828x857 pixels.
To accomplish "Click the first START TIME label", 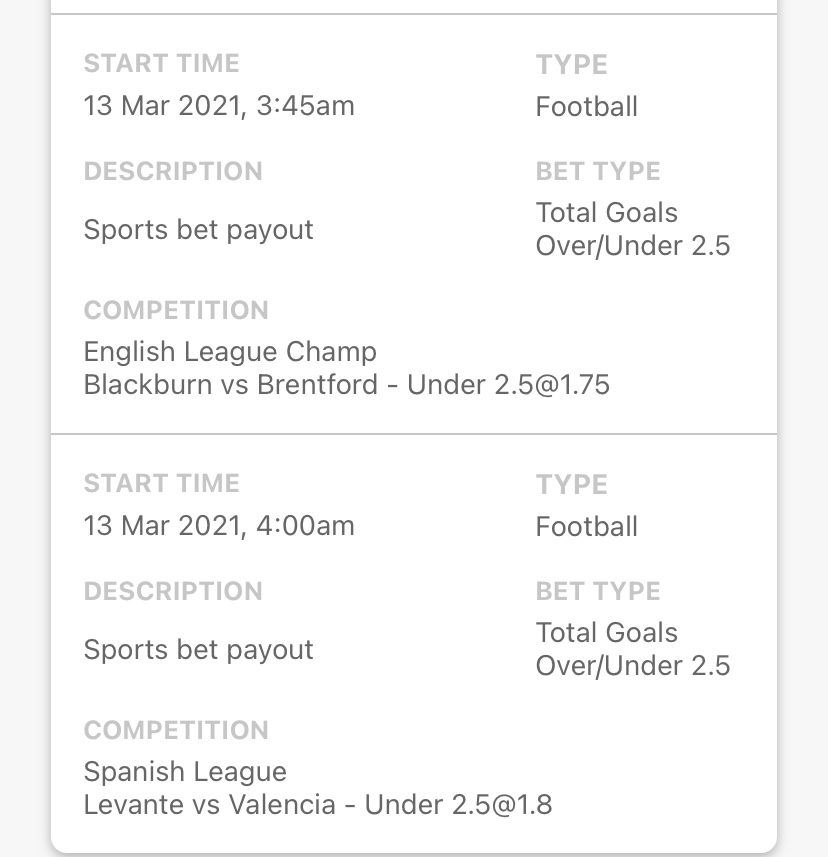I will 161,63.
